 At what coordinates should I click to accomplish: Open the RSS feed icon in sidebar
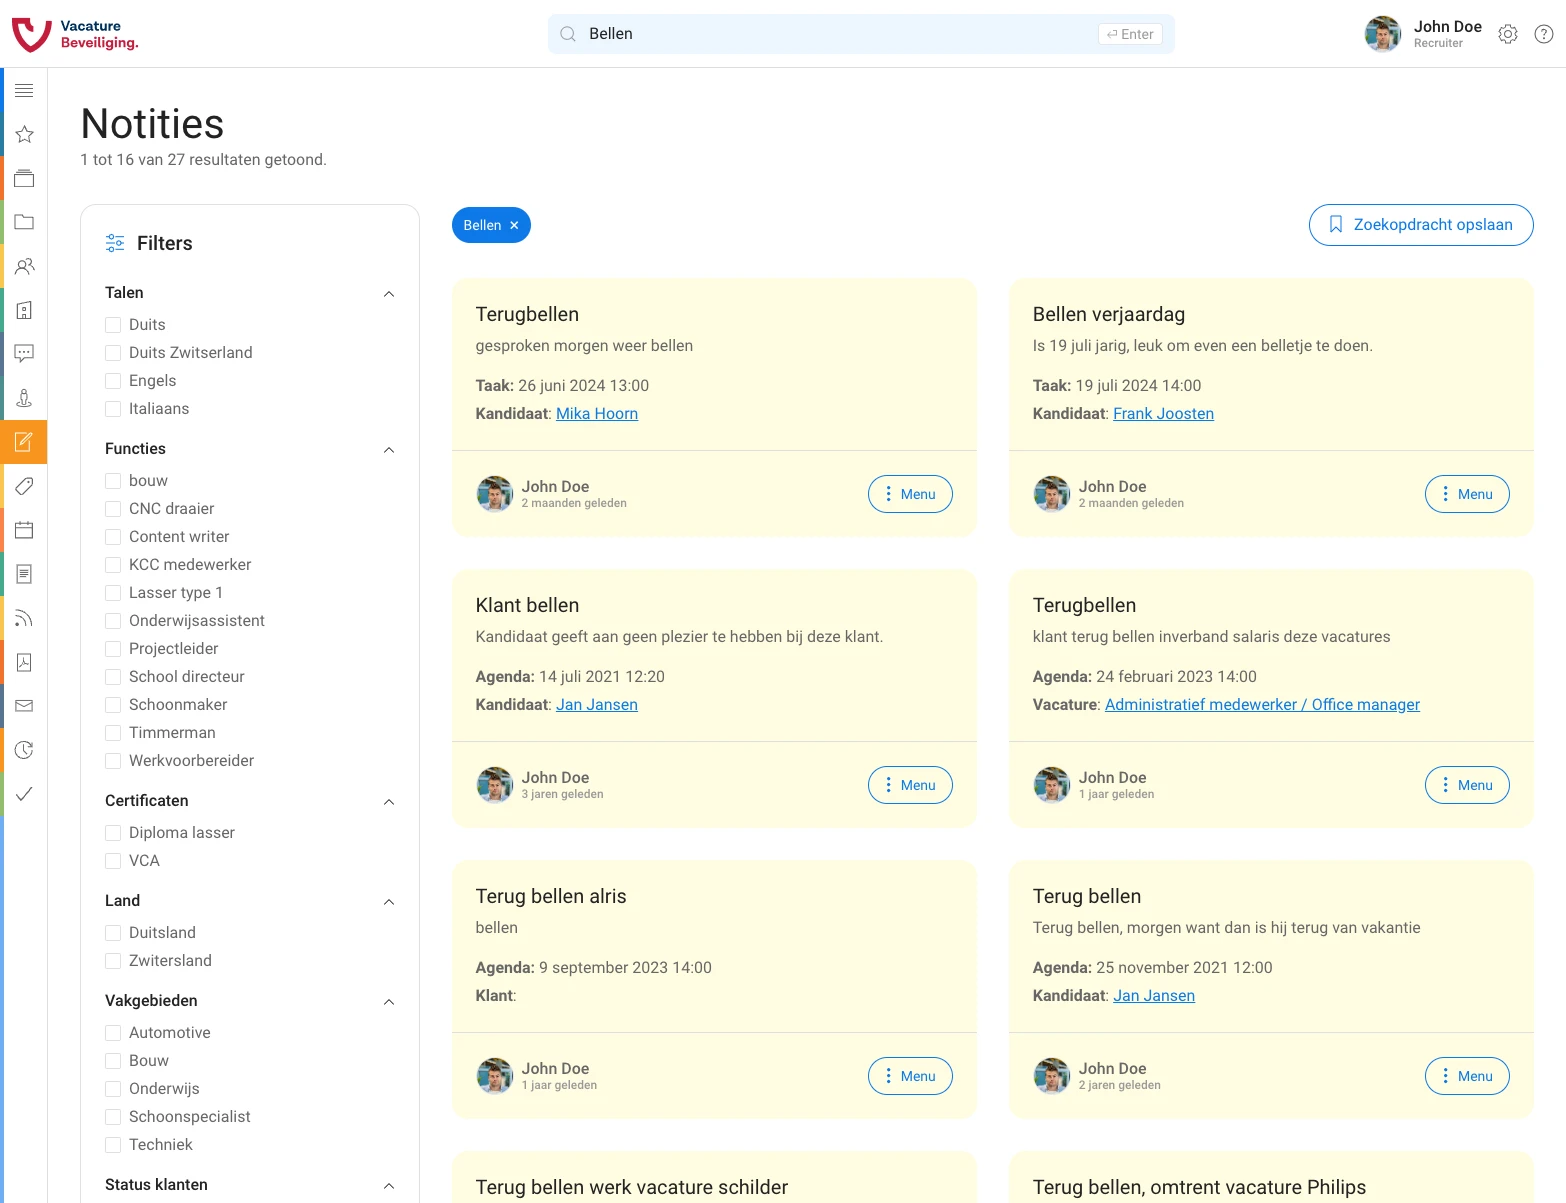coord(24,618)
